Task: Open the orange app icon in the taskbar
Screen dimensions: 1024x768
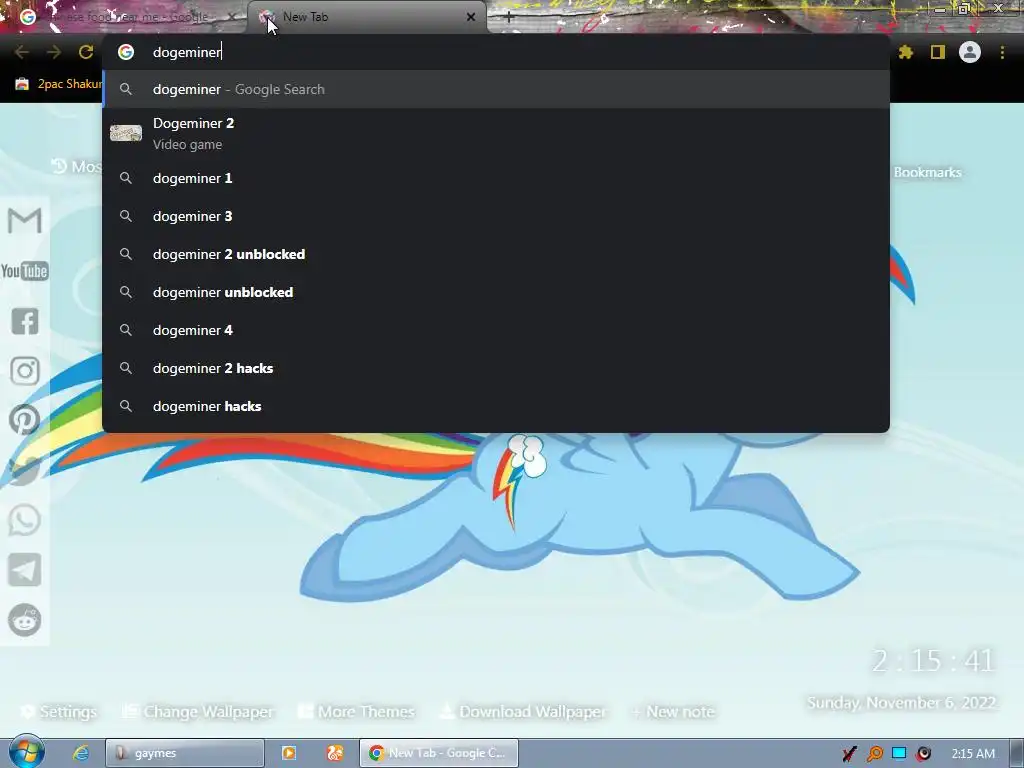Action: [335, 753]
